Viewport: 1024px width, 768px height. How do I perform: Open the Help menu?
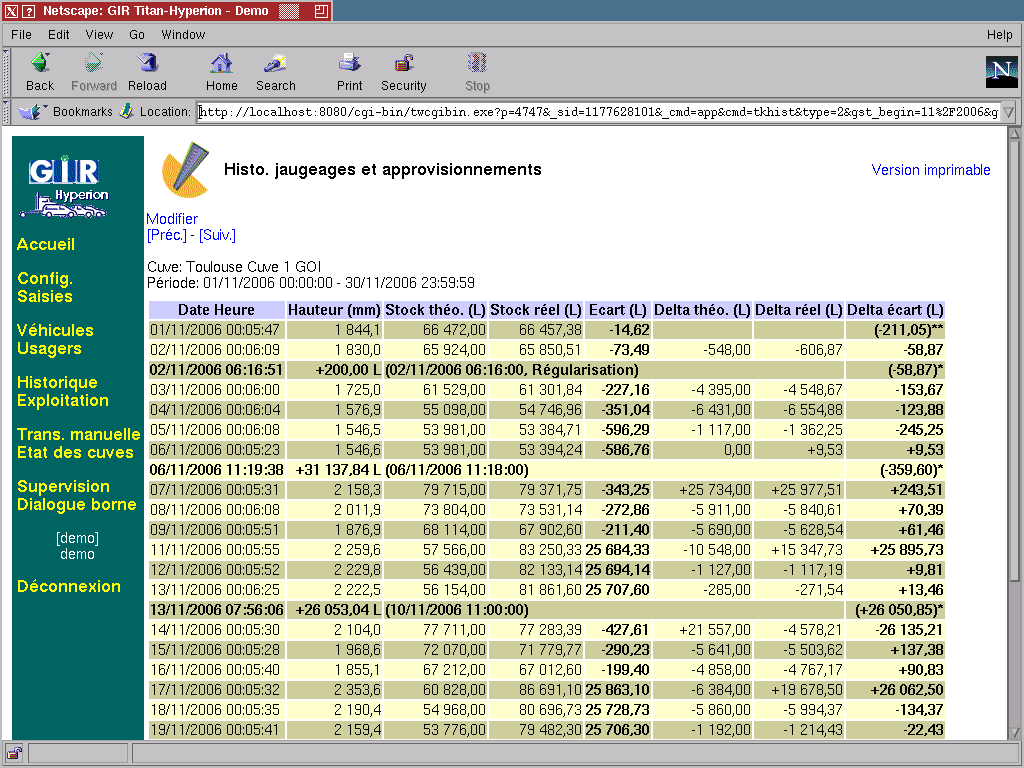(x=999, y=35)
